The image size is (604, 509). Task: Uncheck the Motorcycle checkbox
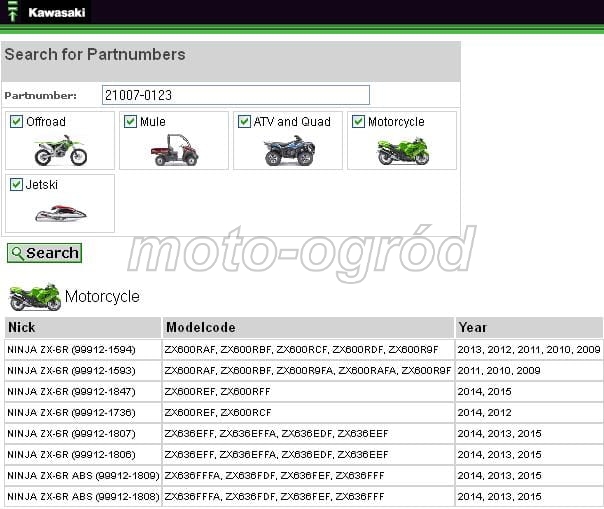click(358, 122)
